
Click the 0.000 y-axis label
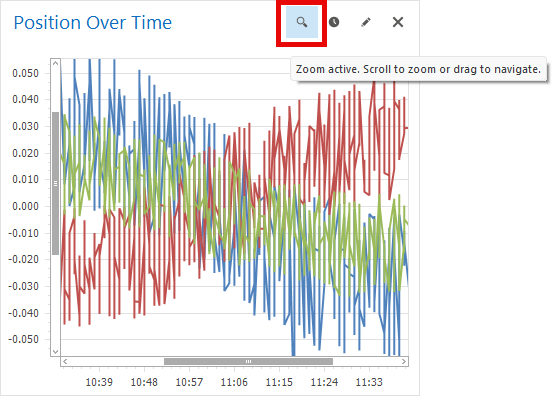(x=25, y=206)
